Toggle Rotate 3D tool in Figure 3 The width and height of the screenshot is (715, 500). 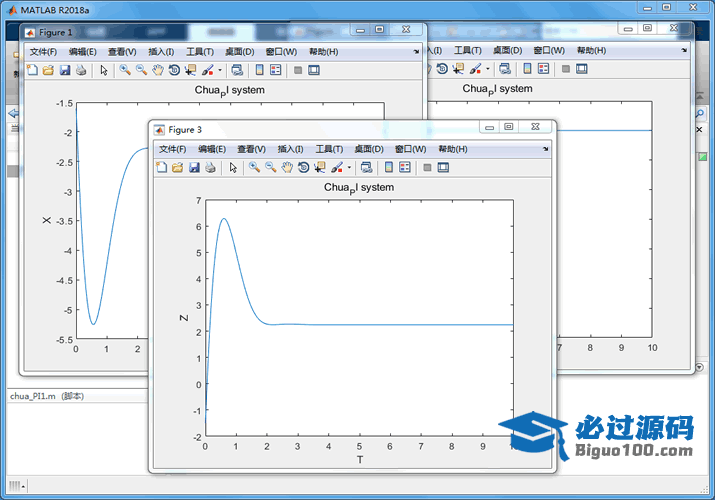pyautogui.click(x=303, y=167)
